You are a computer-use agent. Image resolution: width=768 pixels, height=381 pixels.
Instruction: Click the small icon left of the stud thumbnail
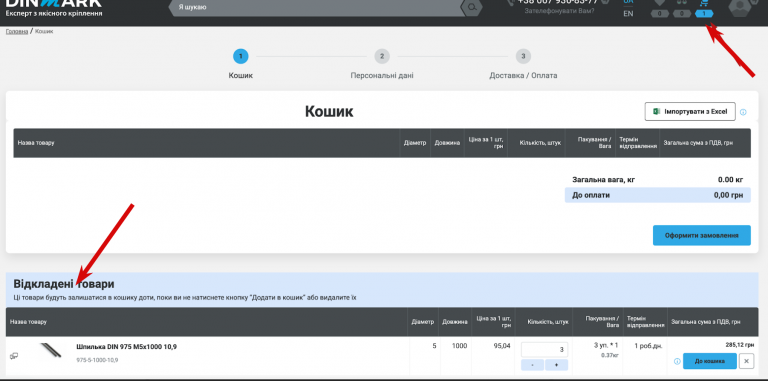tap(14, 356)
